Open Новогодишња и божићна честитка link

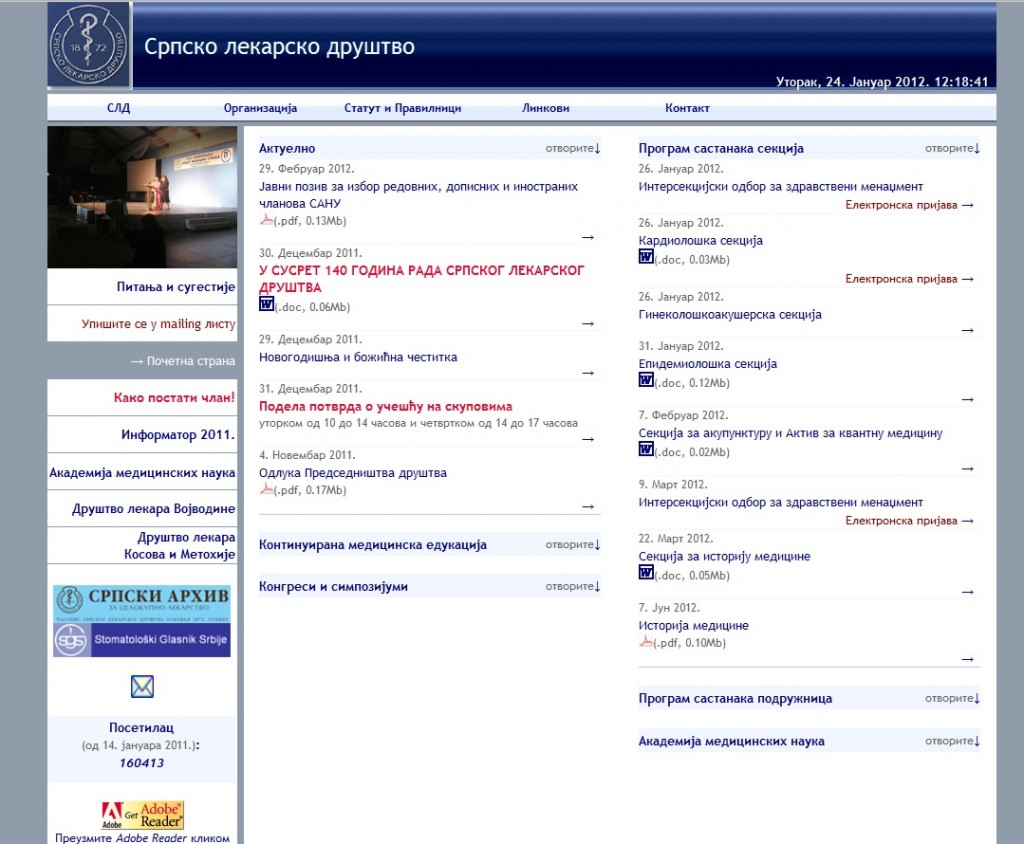(358, 357)
